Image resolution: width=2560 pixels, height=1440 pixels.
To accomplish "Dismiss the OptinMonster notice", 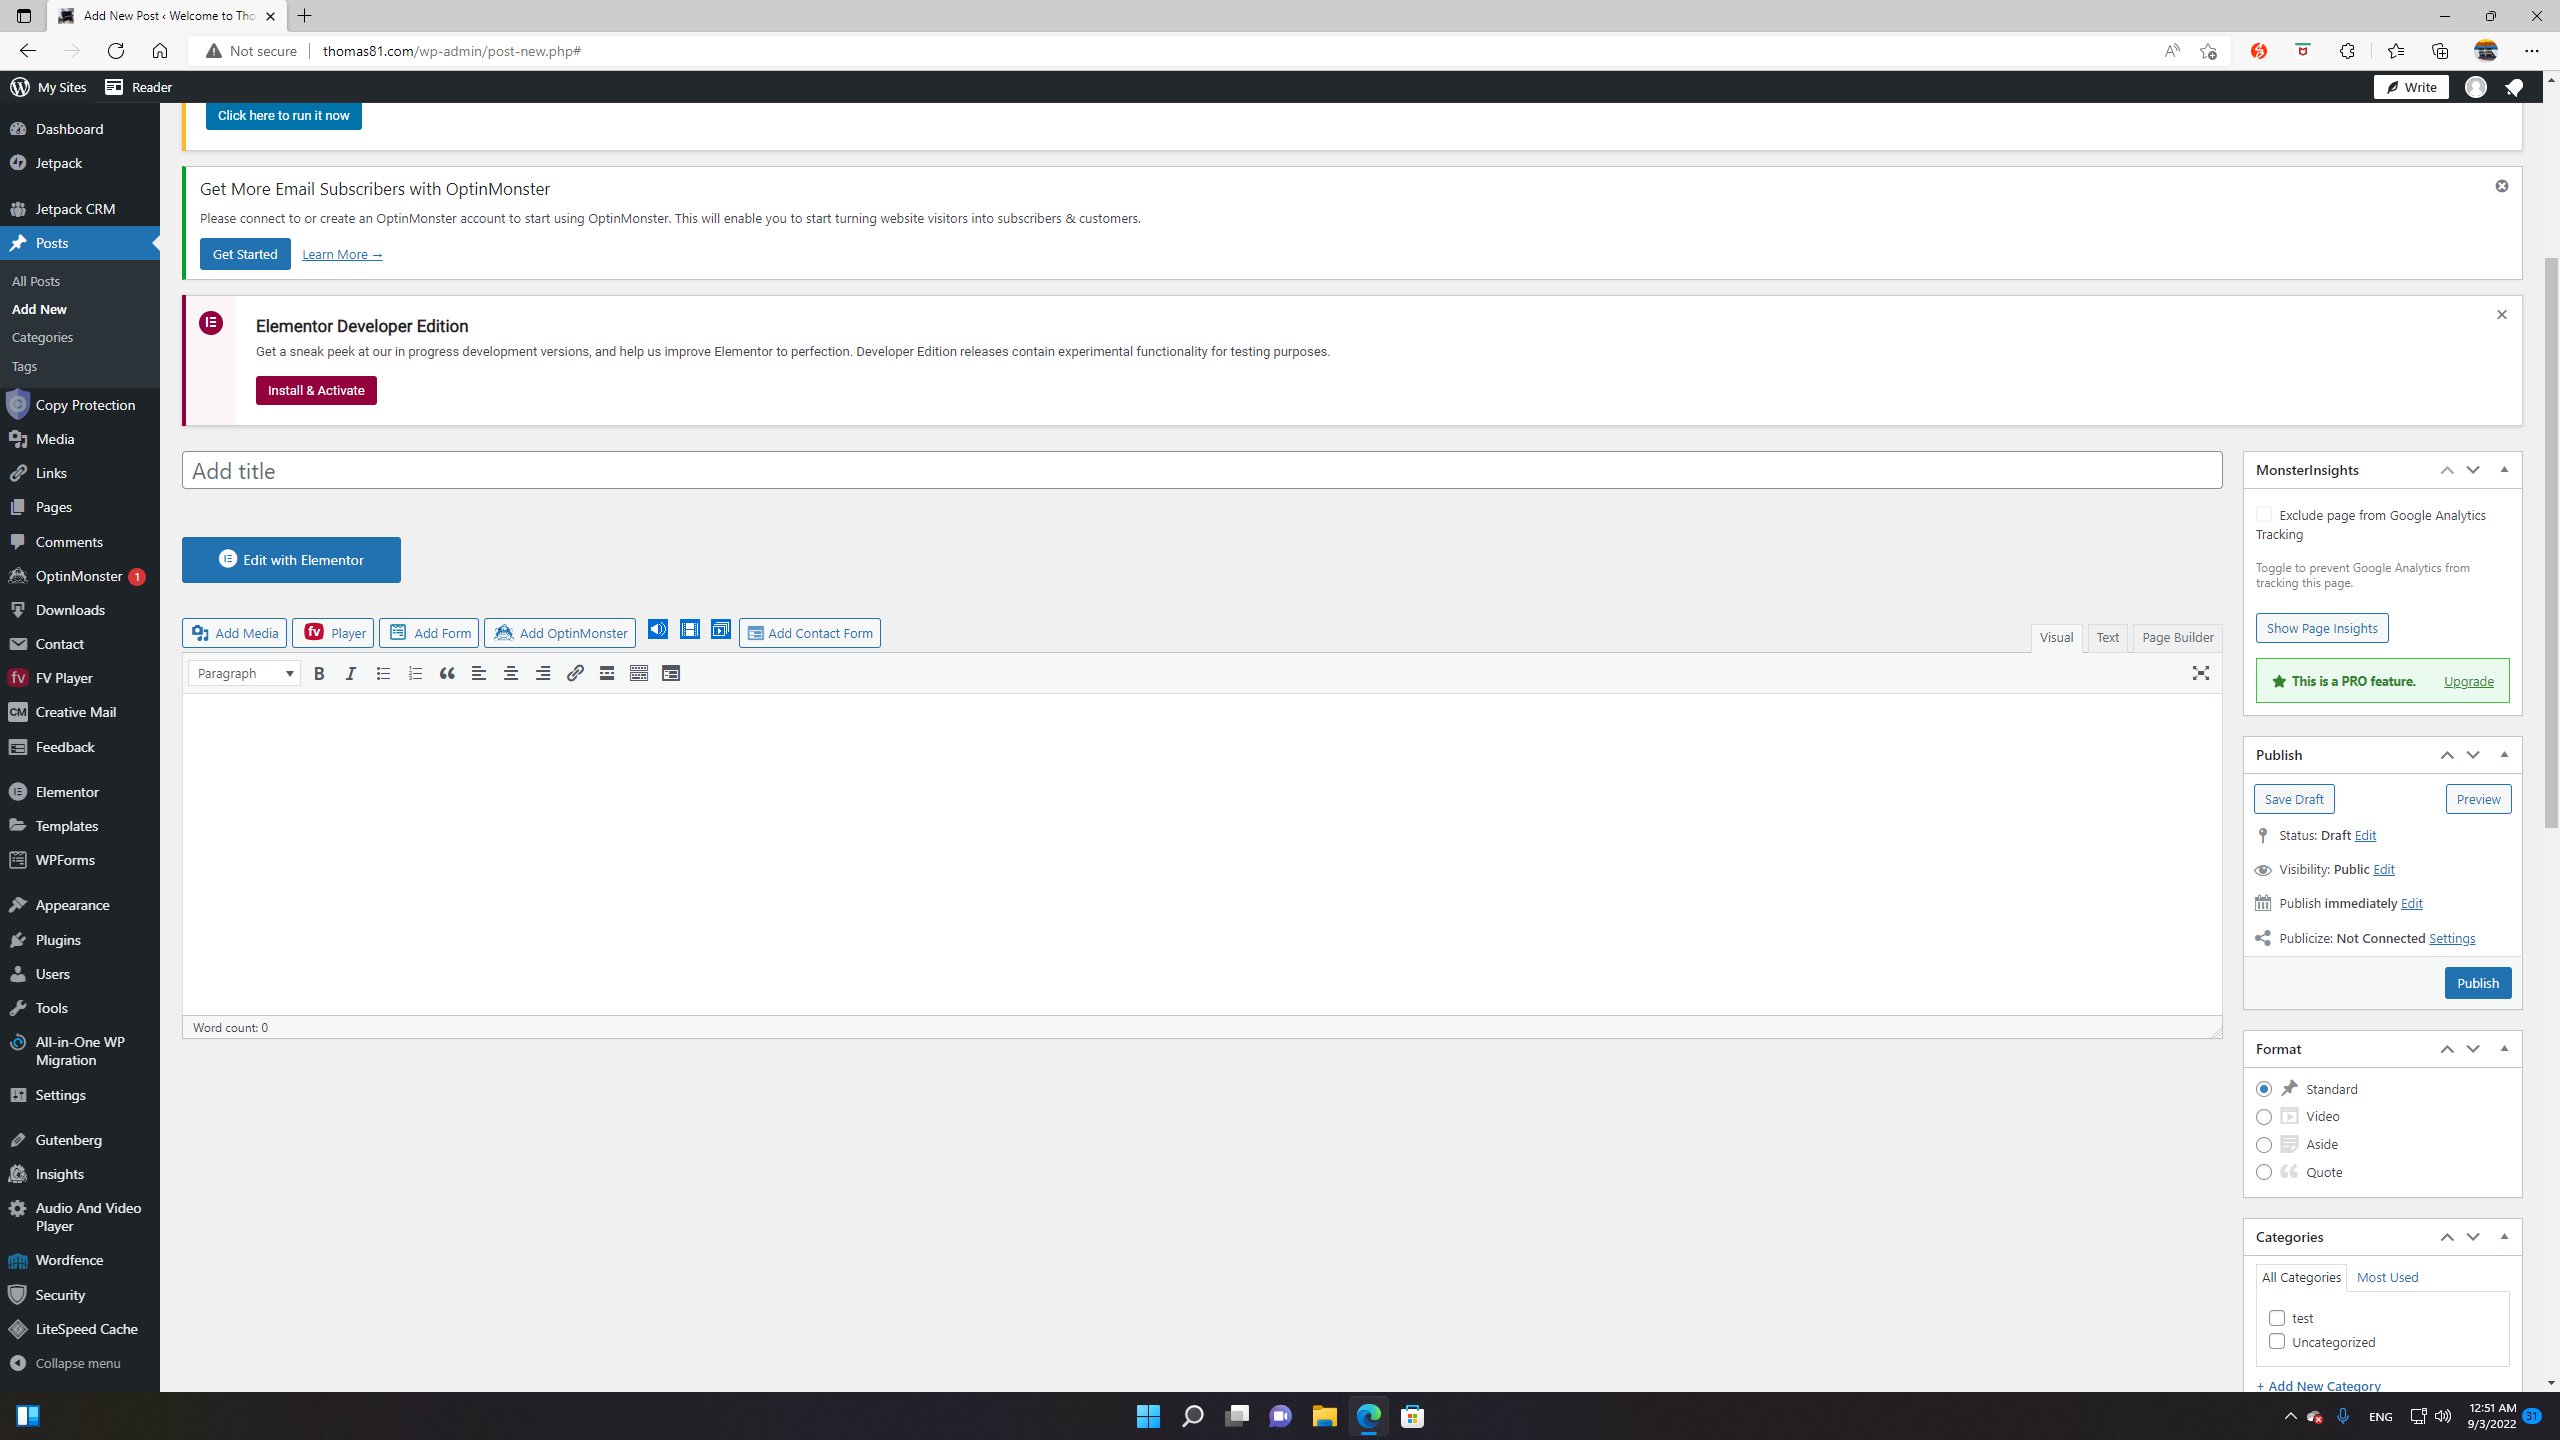I will (2502, 186).
